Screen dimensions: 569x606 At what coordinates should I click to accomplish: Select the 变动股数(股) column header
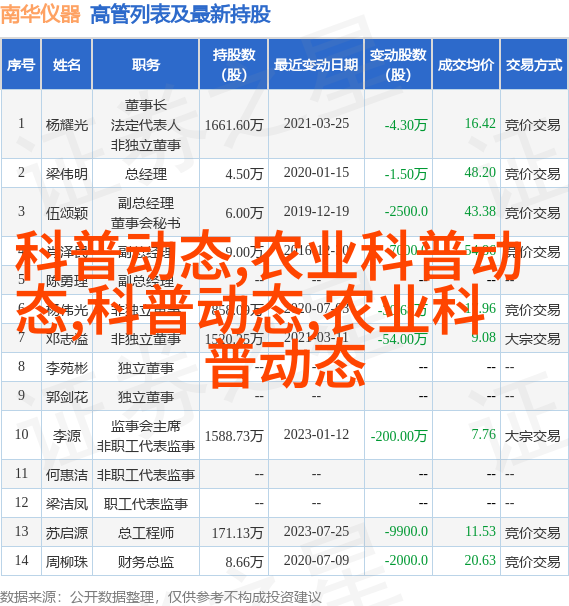pyautogui.click(x=398, y=65)
